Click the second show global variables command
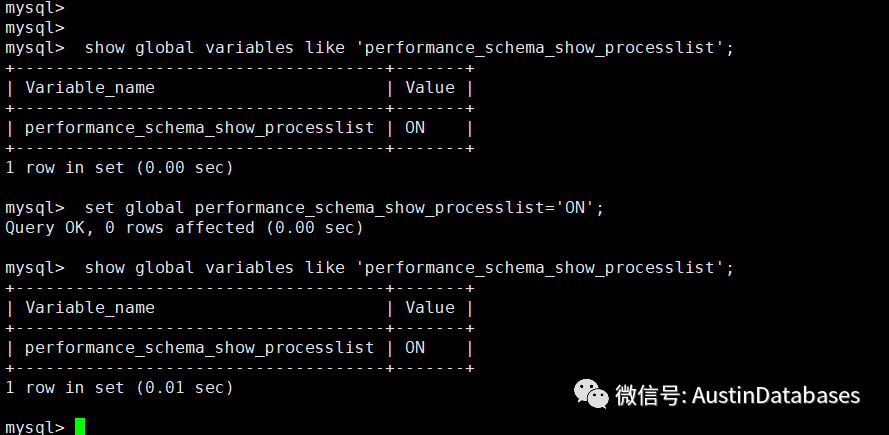 [x=409, y=268]
